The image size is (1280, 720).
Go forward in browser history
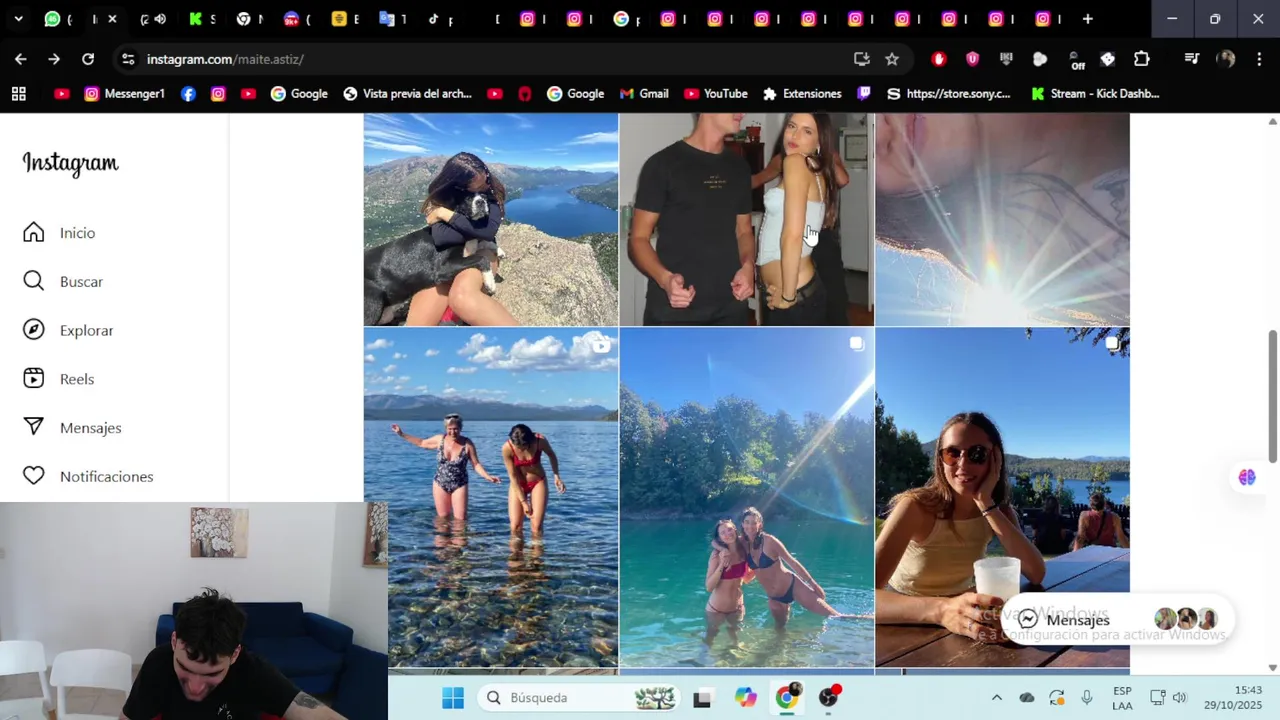54,59
